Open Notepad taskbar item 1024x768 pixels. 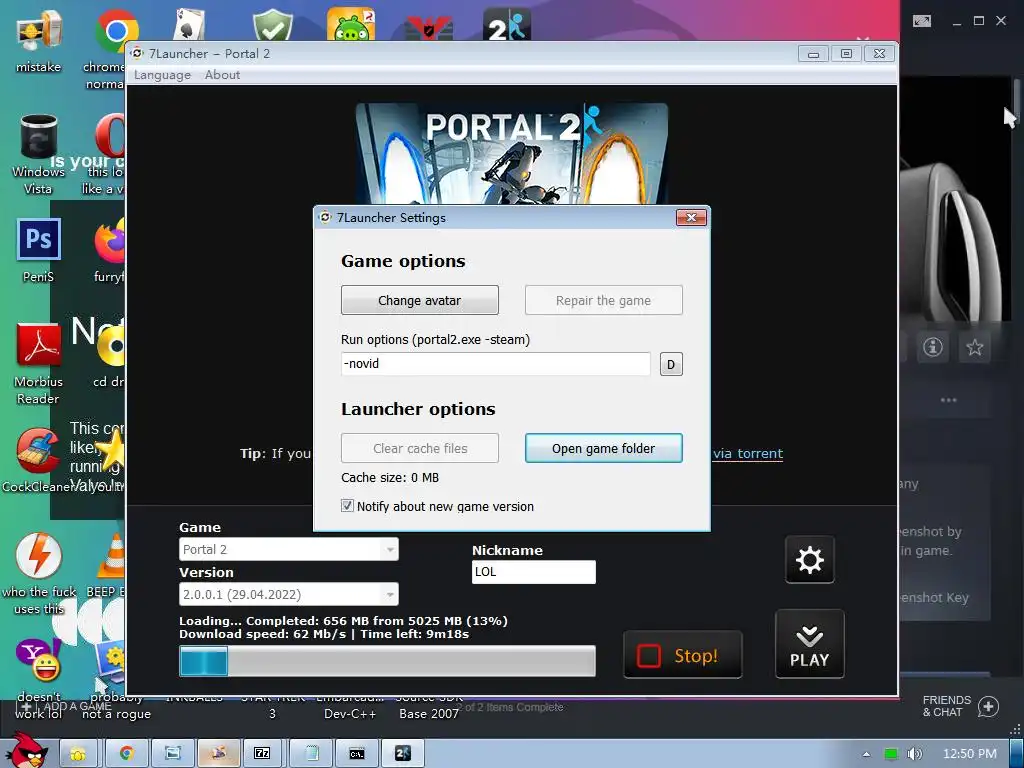click(311, 754)
